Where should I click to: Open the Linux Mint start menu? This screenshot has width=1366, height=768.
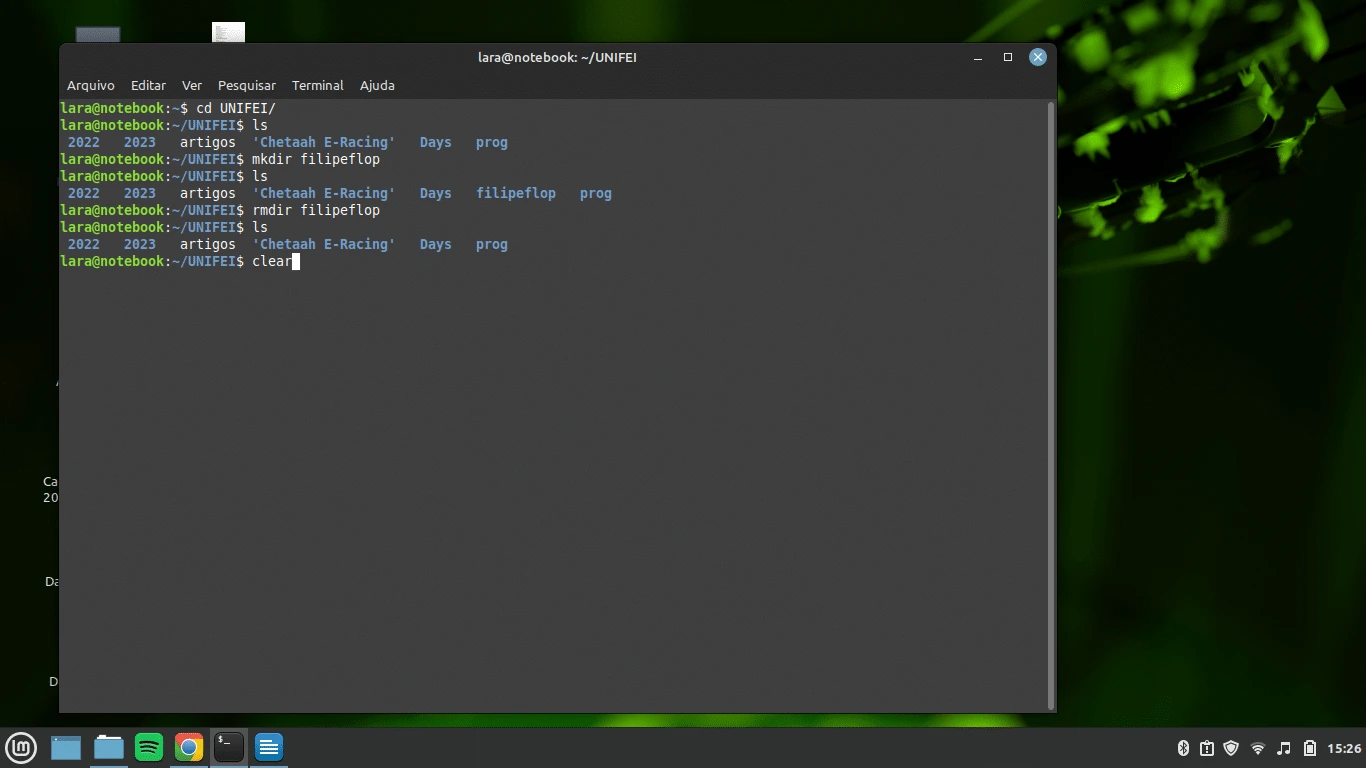[x=21, y=747]
